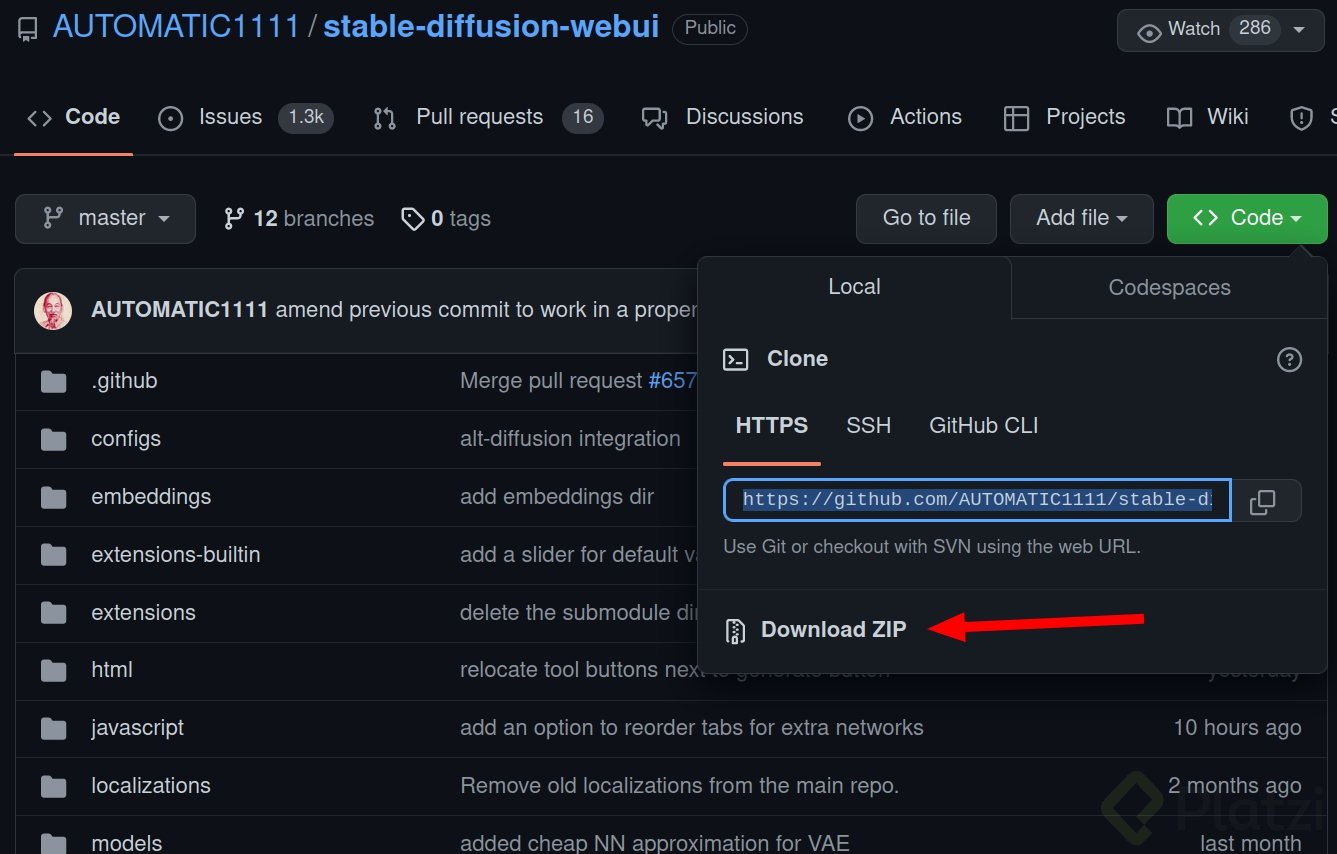1337x854 pixels.
Task: Select the HTTPS clone option
Action: pyautogui.click(x=772, y=426)
